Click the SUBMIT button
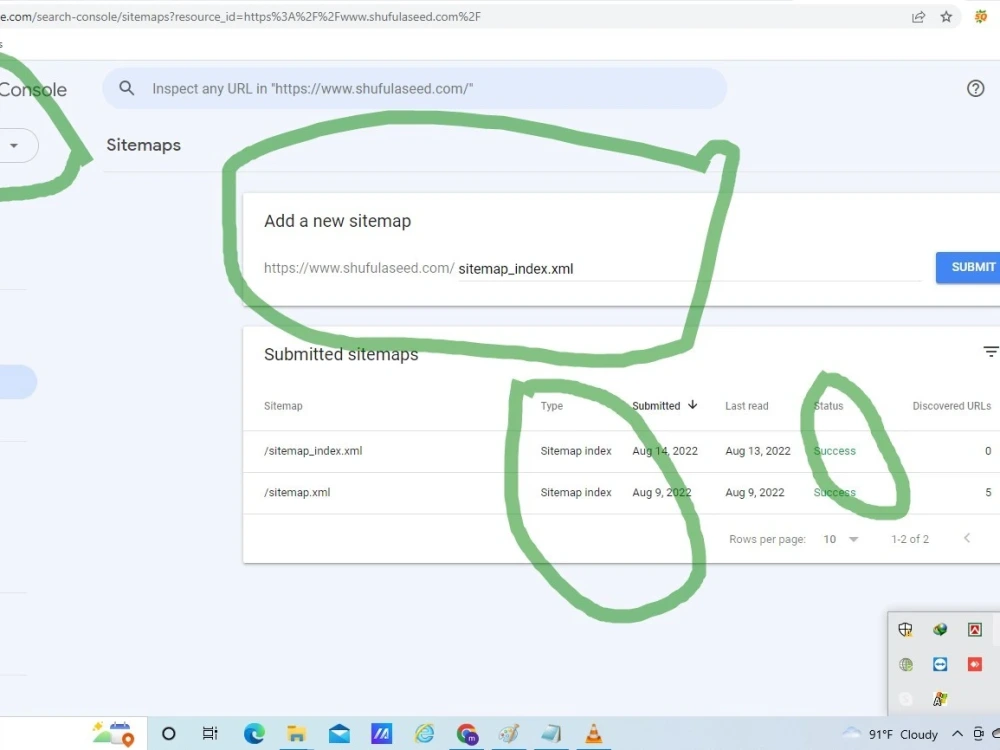The image size is (1000, 750). pos(968,267)
